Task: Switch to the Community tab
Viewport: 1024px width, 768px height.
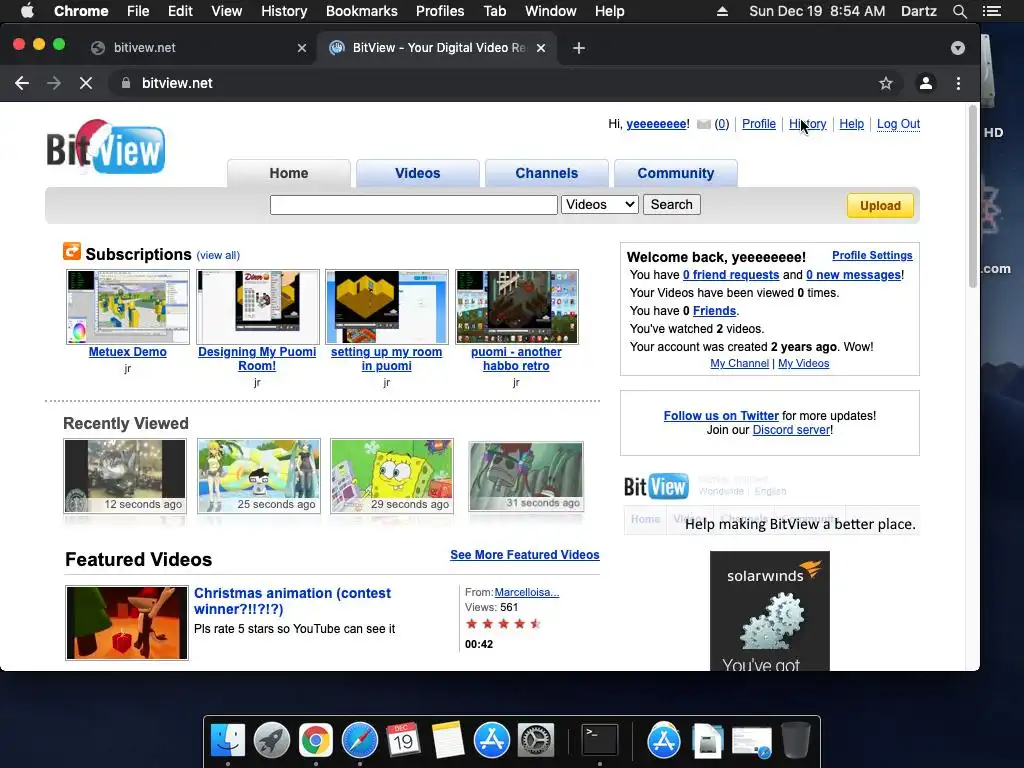Action: click(x=676, y=173)
